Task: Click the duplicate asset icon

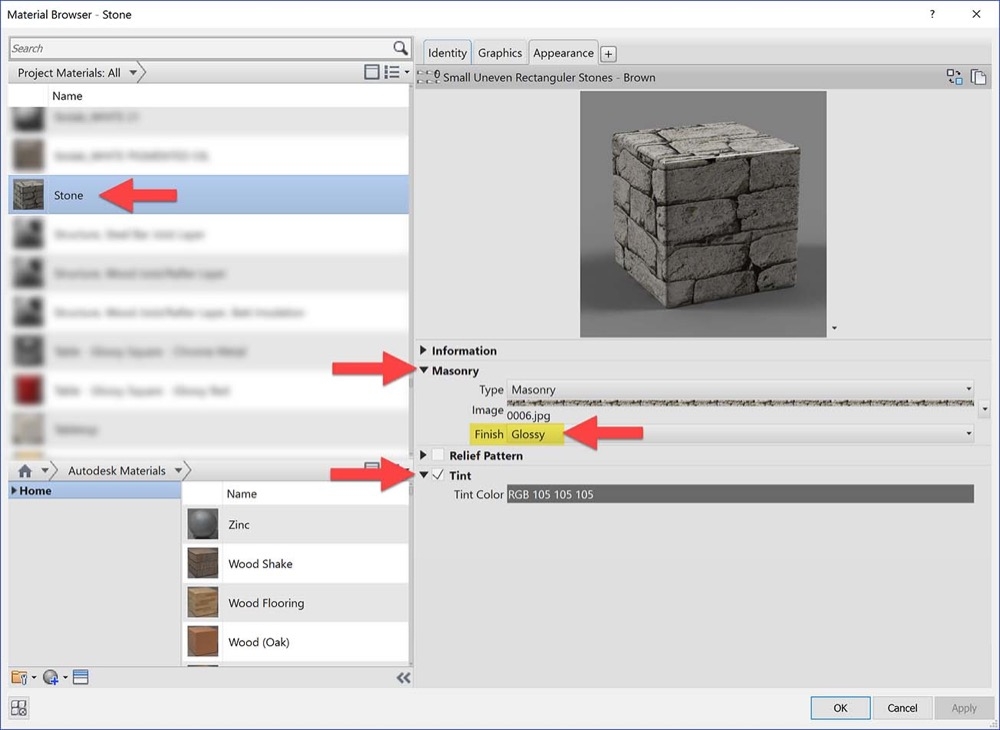Action: tap(979, 76)
